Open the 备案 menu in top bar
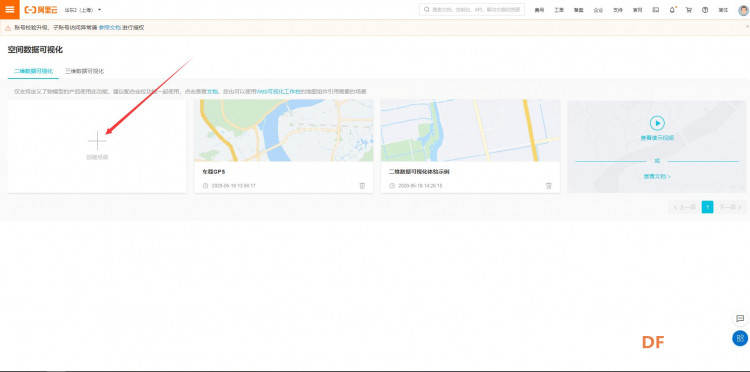 tap(579, 10)
